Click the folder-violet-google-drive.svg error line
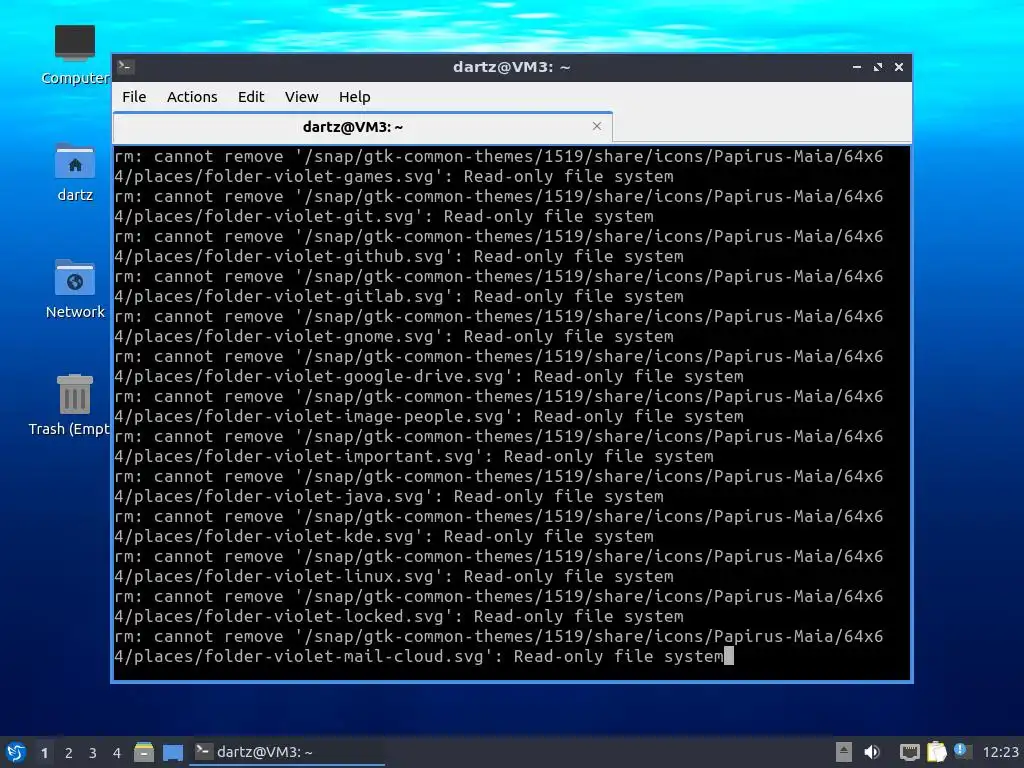 click(498, 366)
